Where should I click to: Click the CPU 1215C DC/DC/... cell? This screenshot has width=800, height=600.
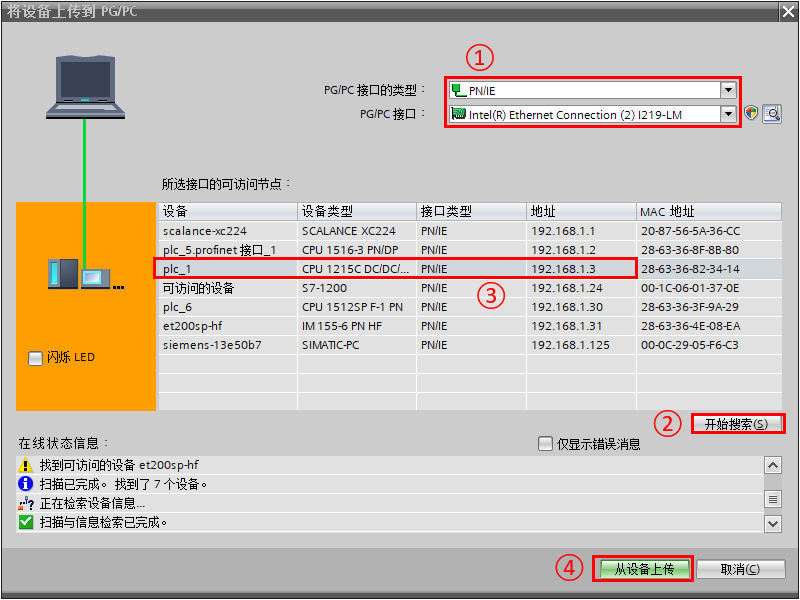point(356,269)
